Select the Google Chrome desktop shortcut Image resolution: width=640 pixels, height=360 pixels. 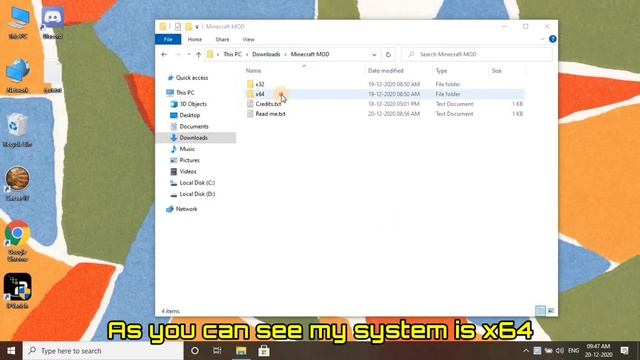click(x=17, y=241)
